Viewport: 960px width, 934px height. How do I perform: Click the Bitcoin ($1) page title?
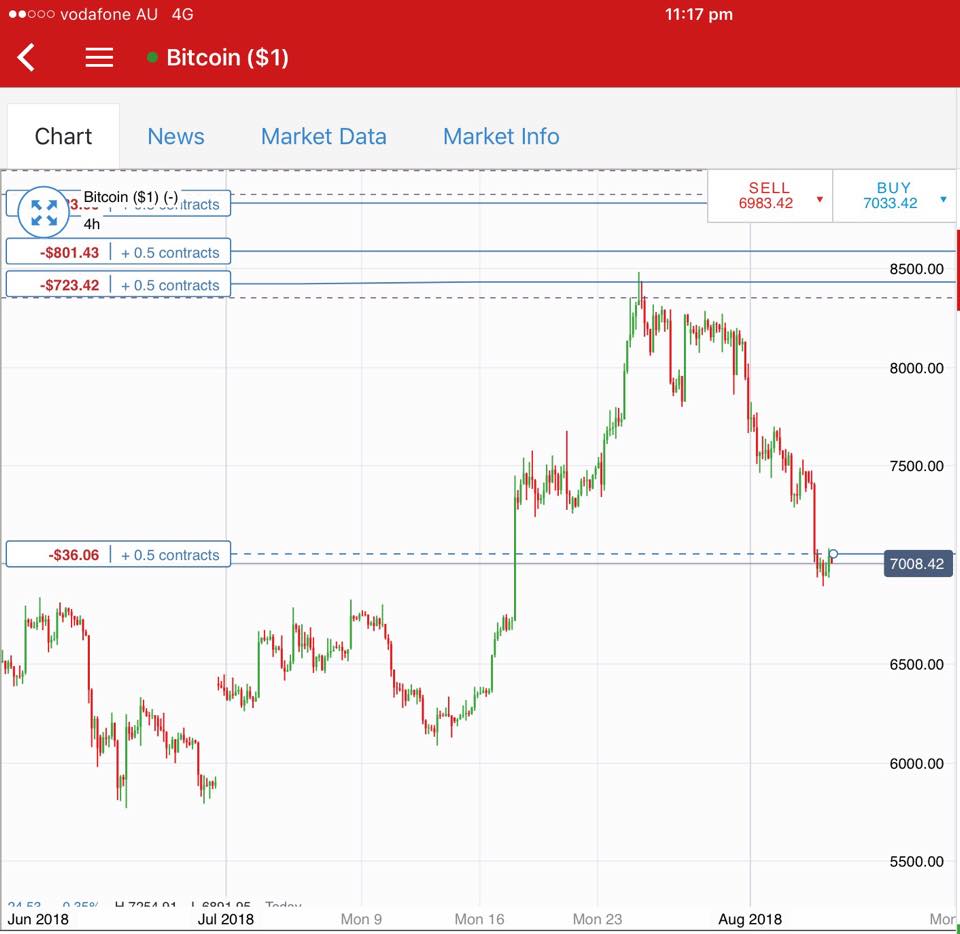point(227,58)
